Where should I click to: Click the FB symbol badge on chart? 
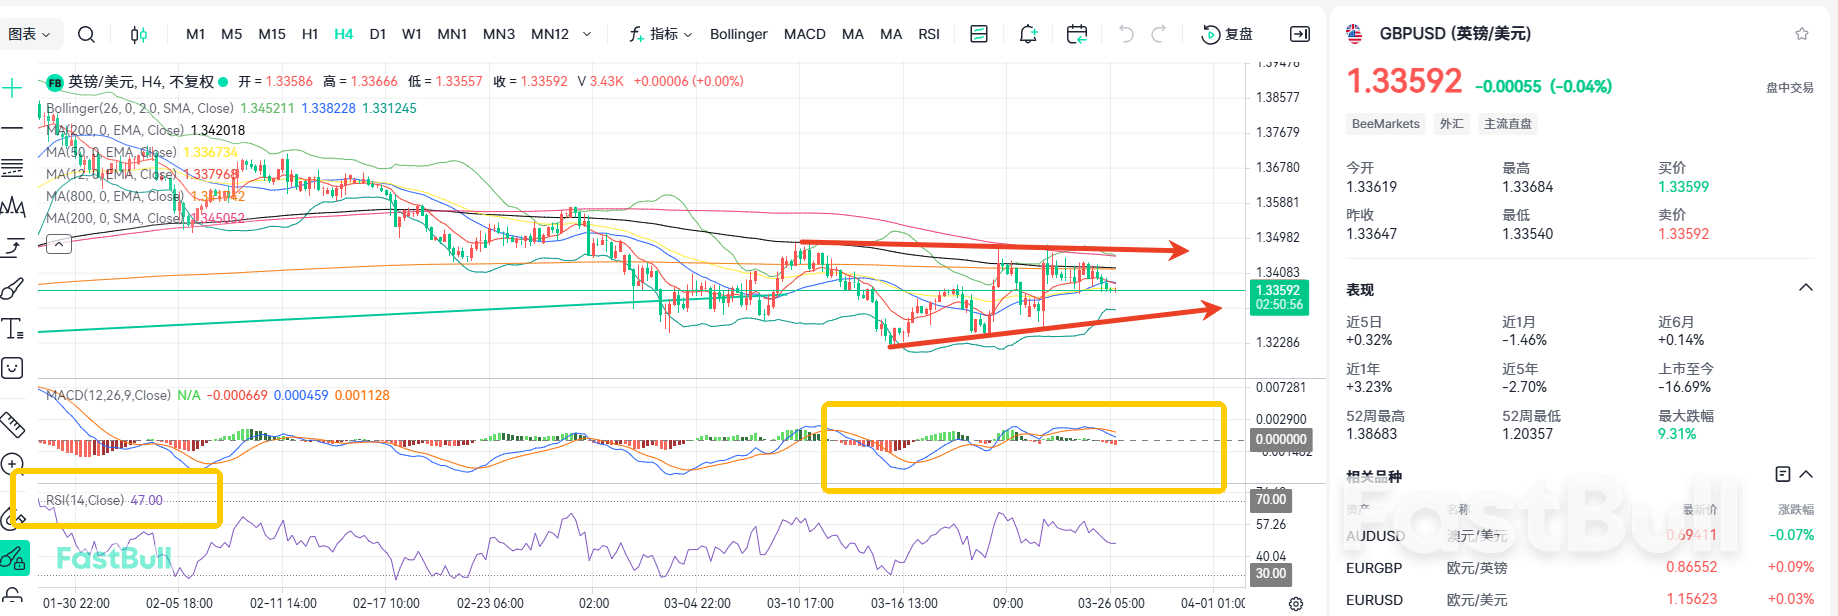click(55, 82)
